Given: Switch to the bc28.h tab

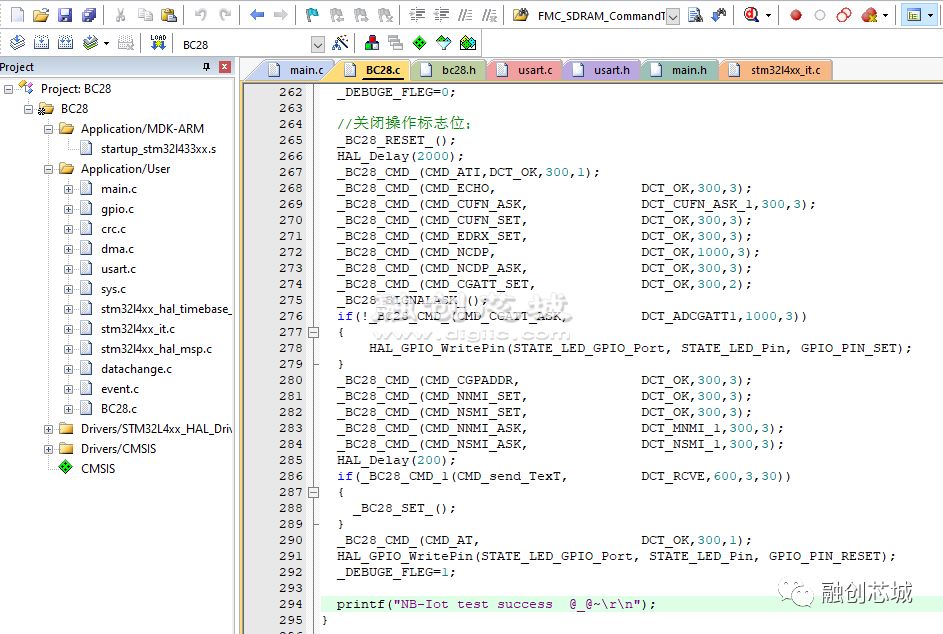Looking at the screenshot, I should point(448,70).
